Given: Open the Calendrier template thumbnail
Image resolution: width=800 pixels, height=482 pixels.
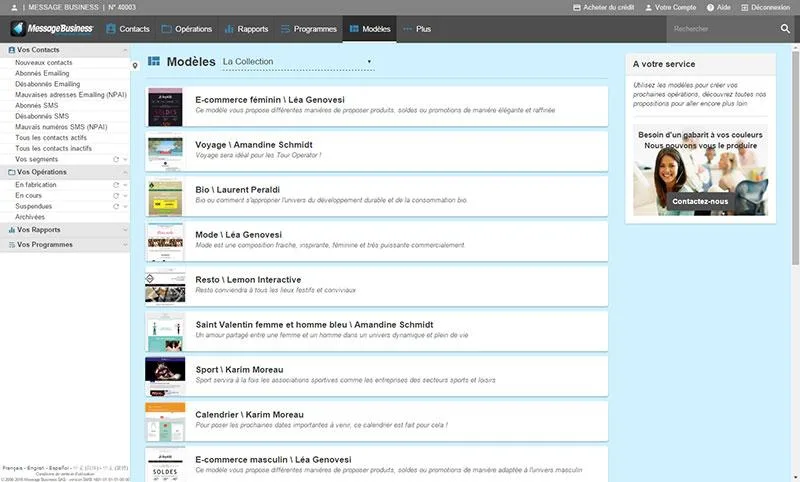Looking at the screenshot, I should click(165, 421).
